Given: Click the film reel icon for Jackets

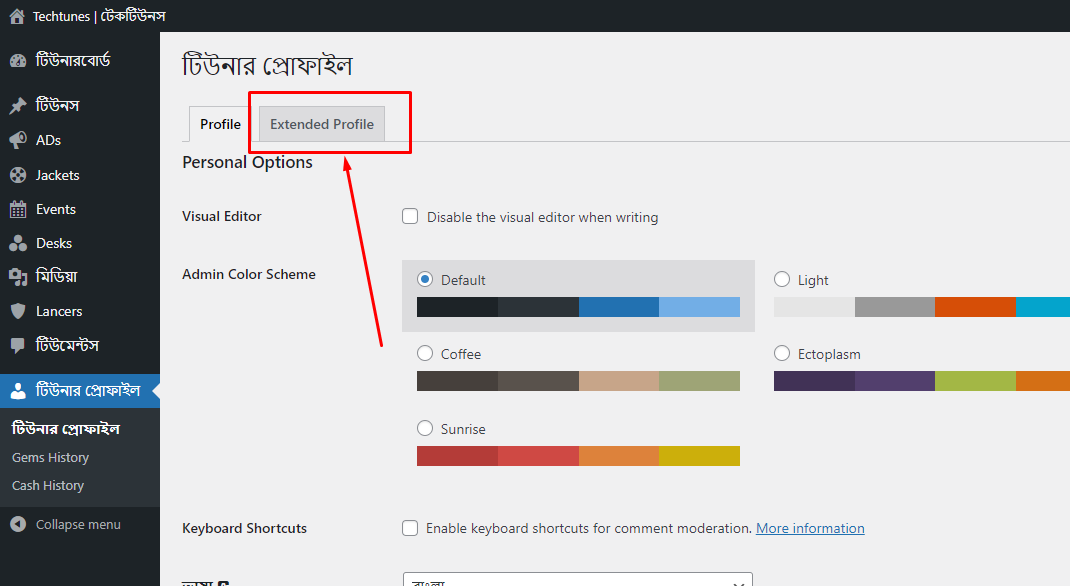Looking at the screenshot, I should click(x=18, y=175).
